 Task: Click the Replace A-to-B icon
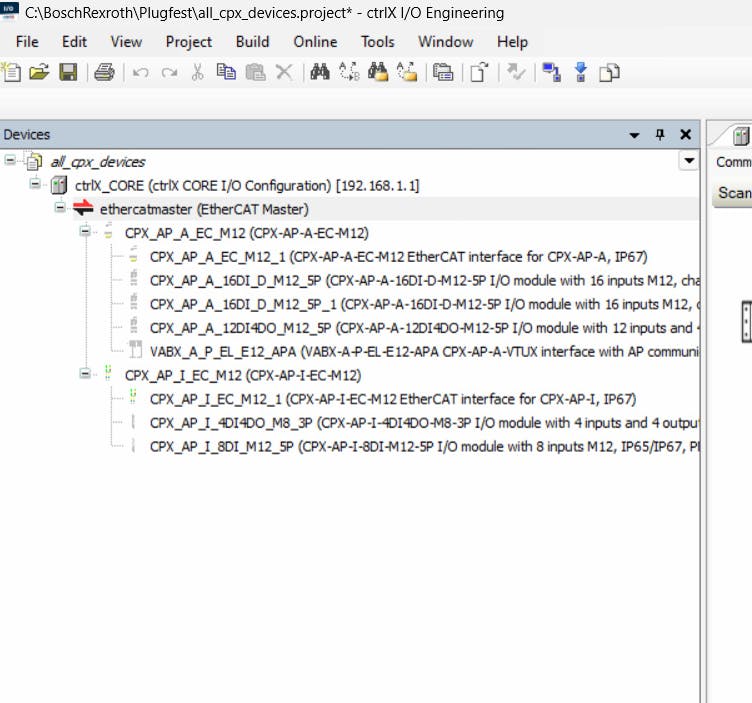pos(349,72)
